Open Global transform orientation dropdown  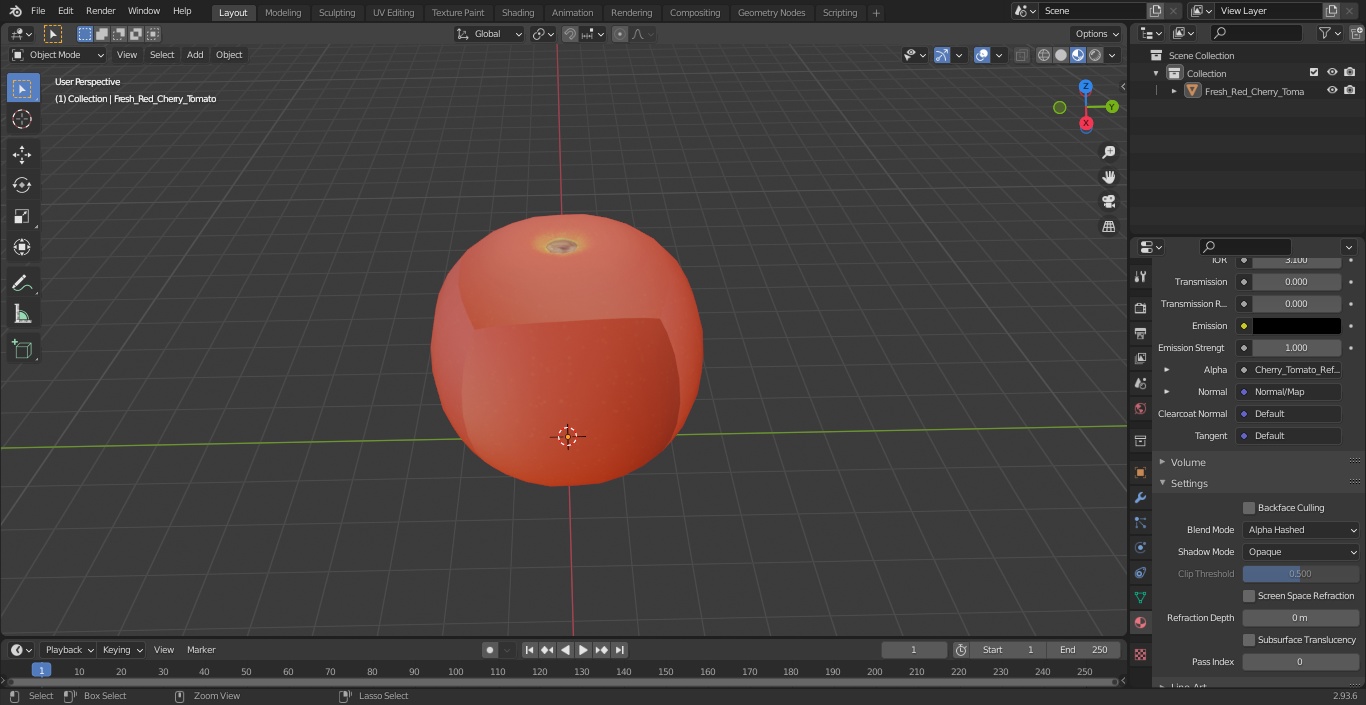point(490,34)
